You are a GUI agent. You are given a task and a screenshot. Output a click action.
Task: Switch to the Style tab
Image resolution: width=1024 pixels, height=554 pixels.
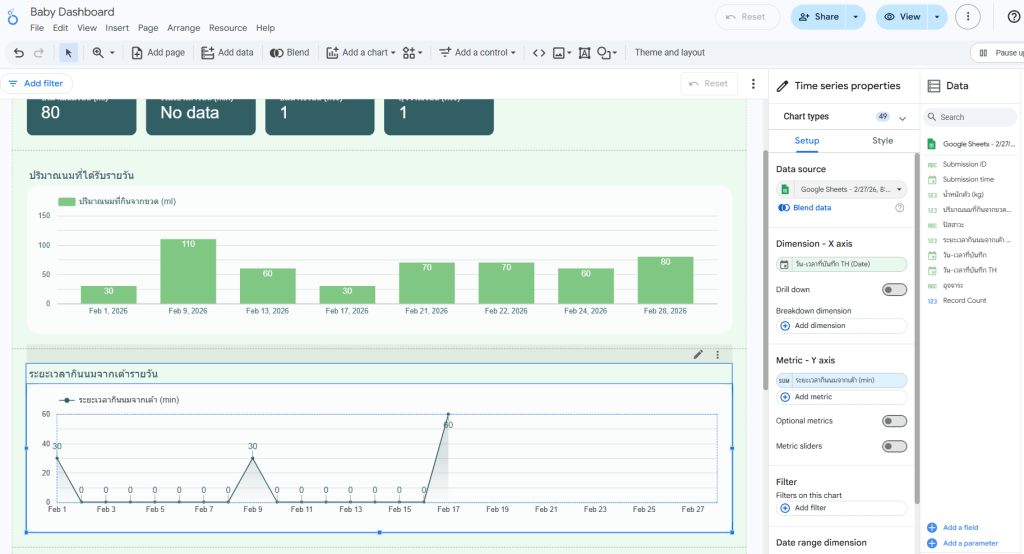[882, 141]
